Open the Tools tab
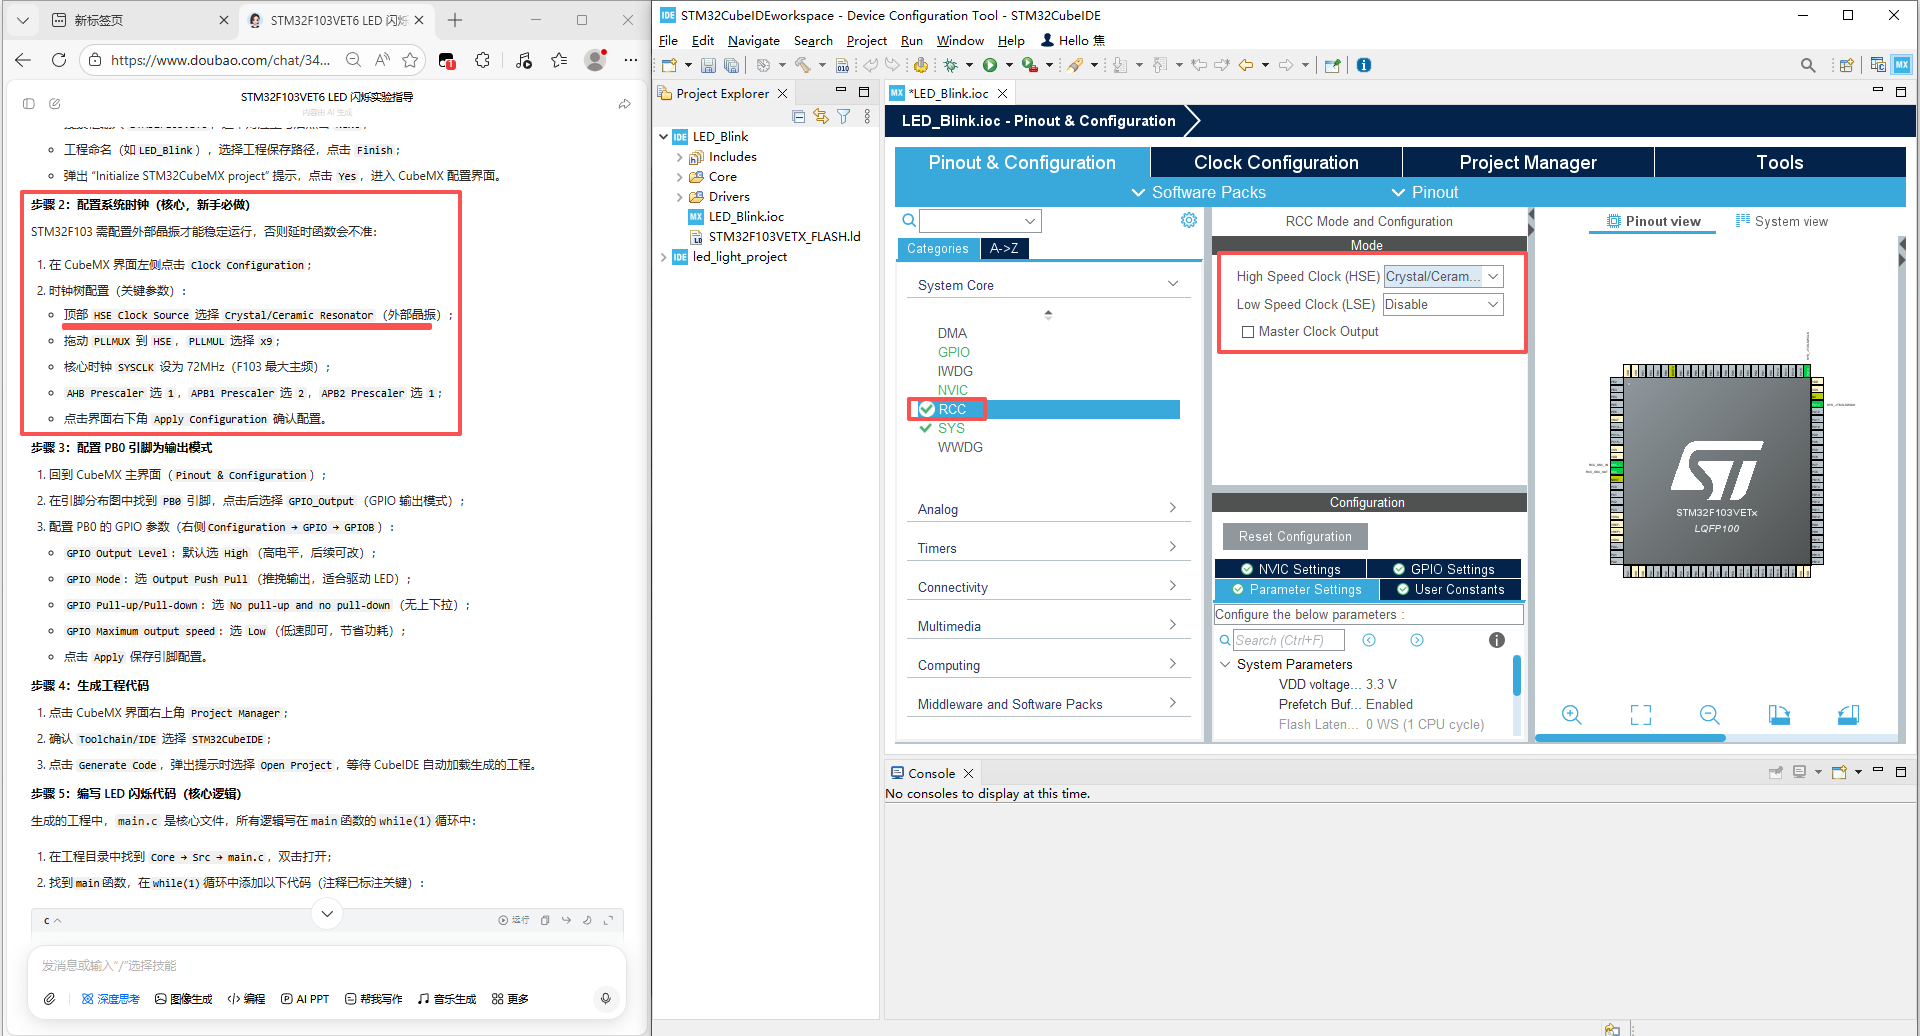The width and height of the screenshot is (1920, 1036). click(x=1780, y=162)
